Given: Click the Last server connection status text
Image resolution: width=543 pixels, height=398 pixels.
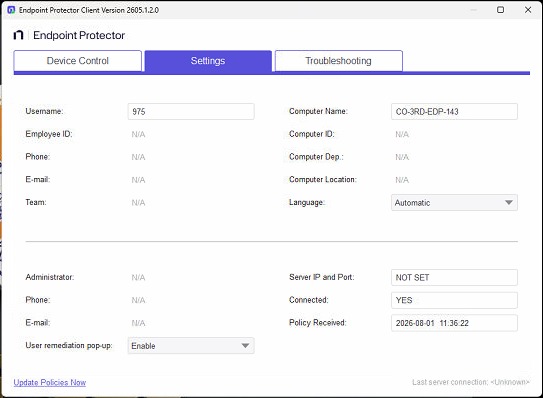Looking at the screenshot, I should pyautogui.click(x=471, y=382).
